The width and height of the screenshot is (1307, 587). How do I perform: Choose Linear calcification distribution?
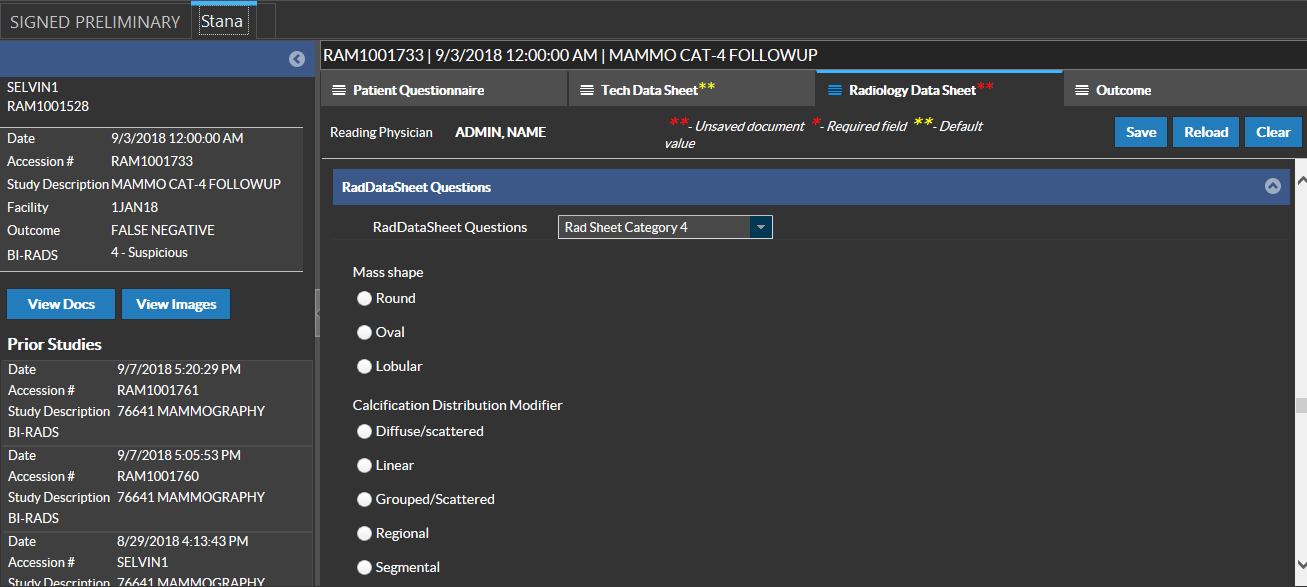coord(365,466)
